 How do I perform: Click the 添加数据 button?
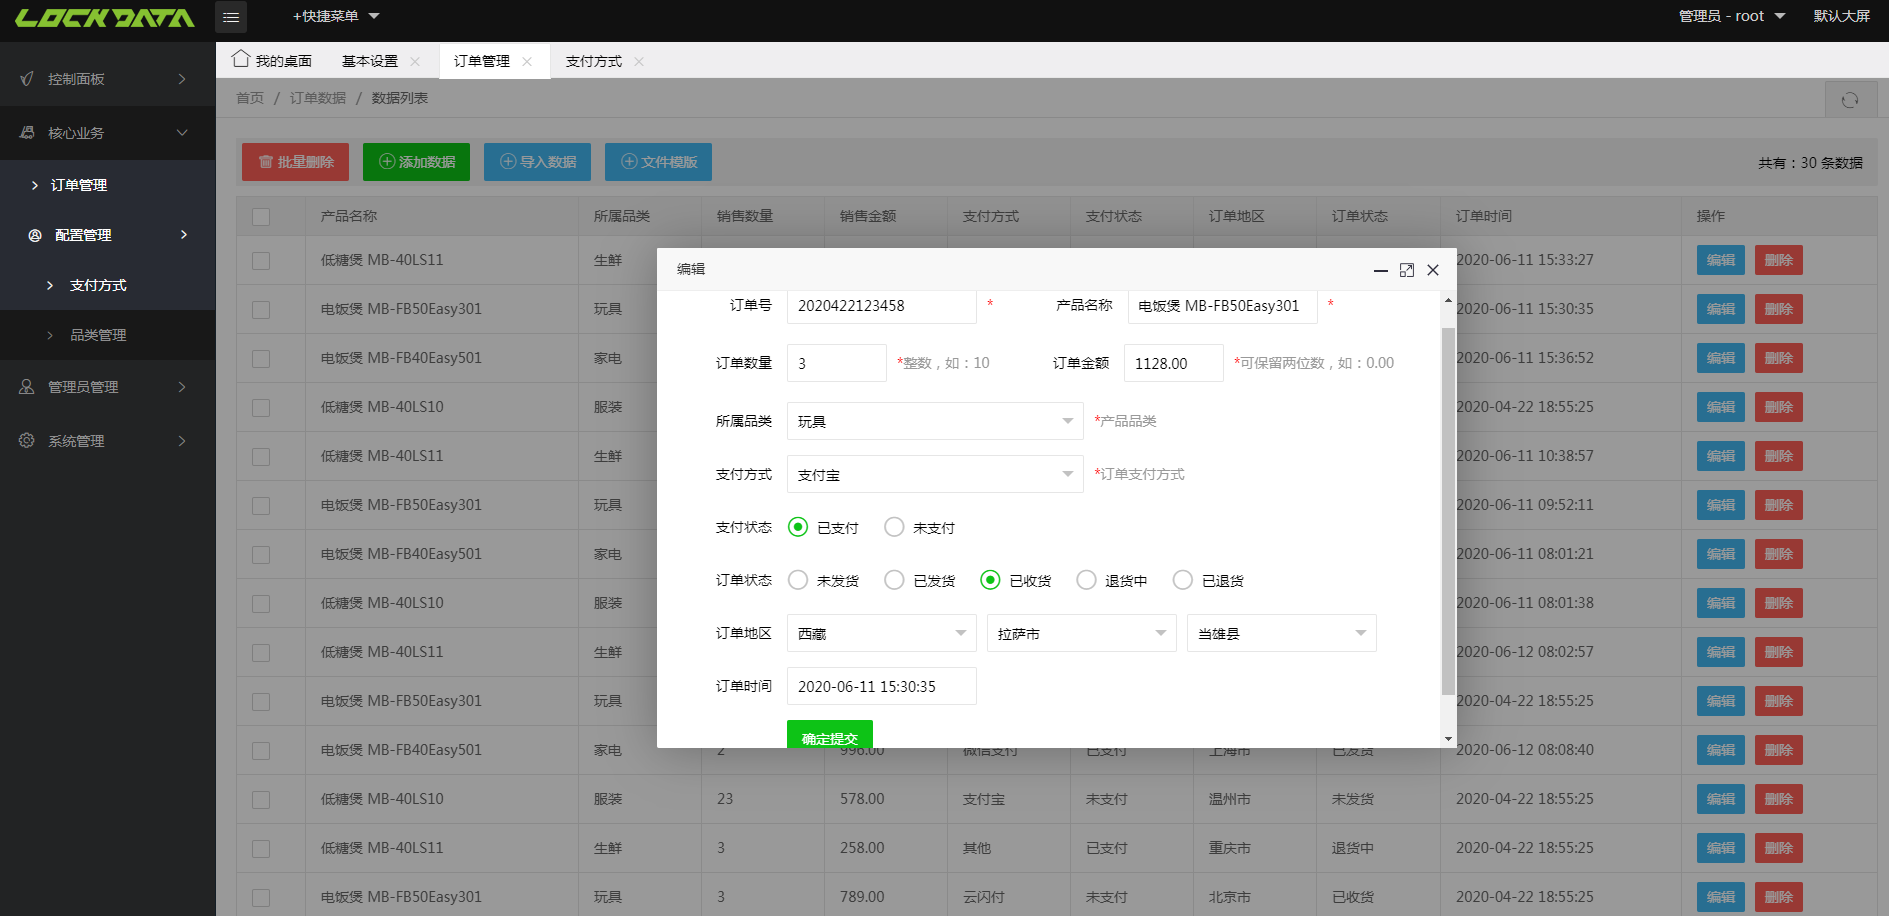(416, 162)
